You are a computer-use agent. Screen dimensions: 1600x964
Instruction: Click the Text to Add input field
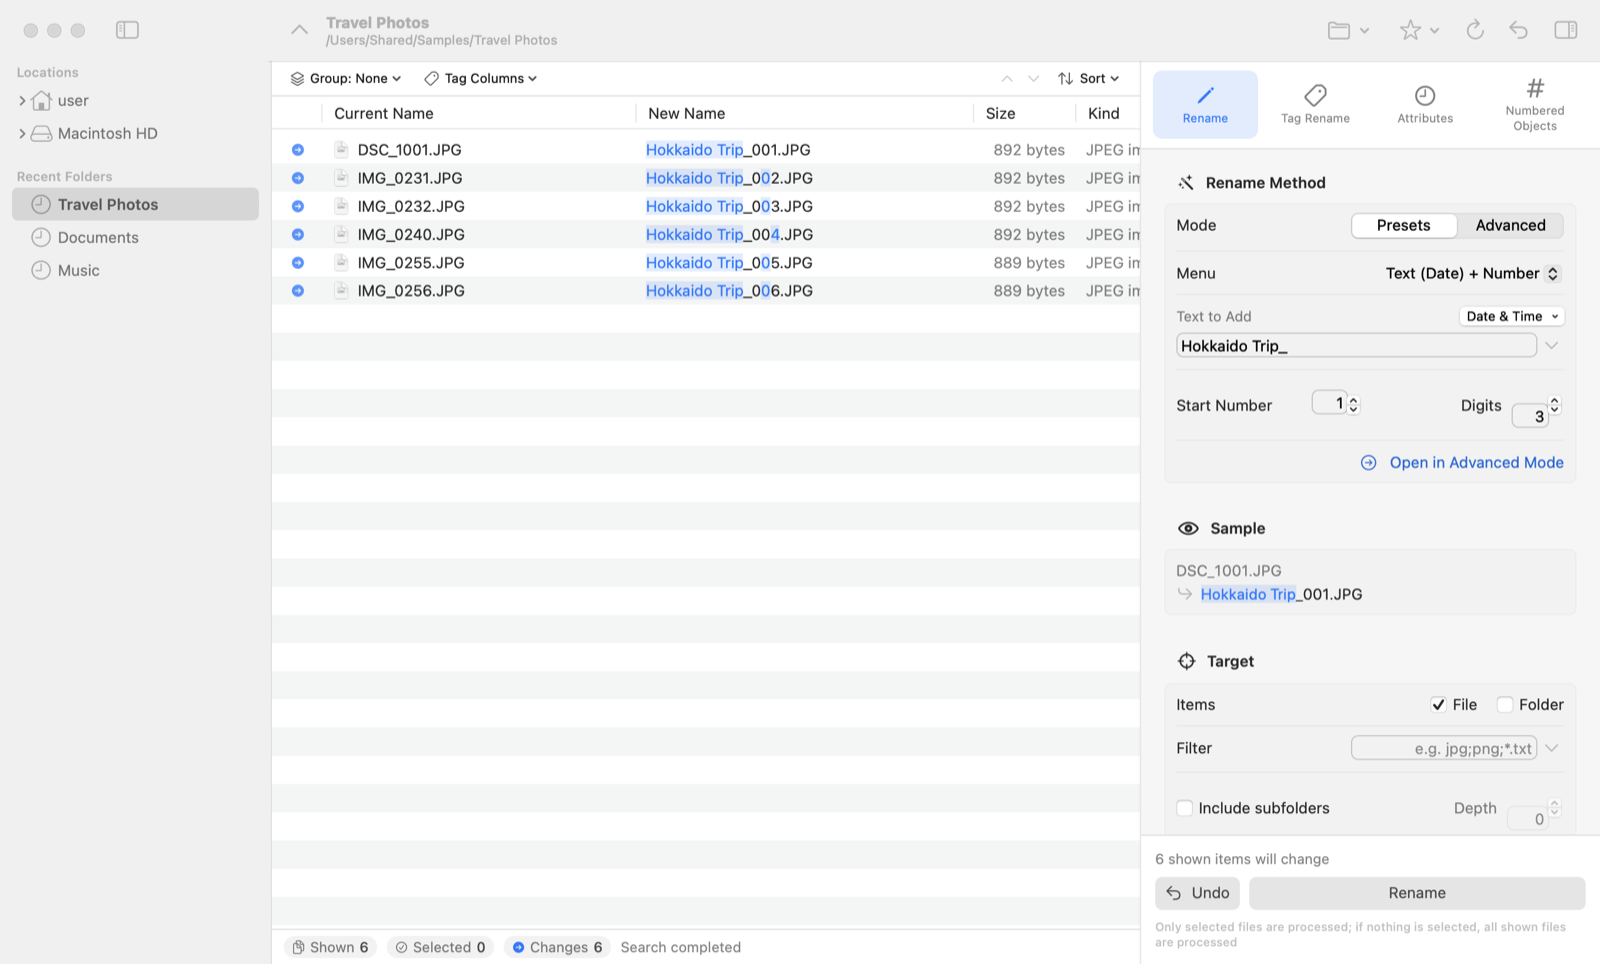click(1356, 345)
